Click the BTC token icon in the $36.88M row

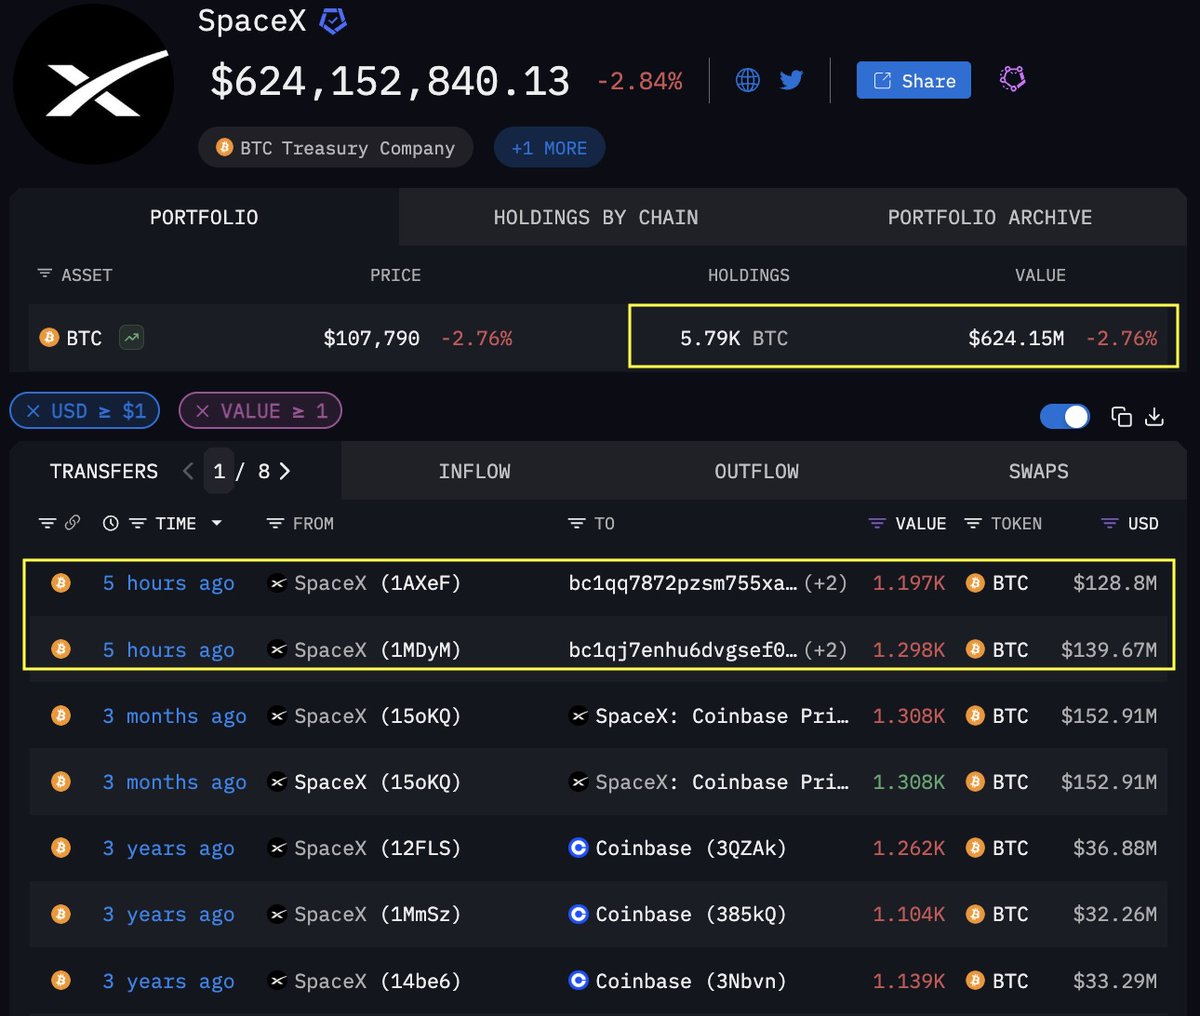click(x=975, y=848)
